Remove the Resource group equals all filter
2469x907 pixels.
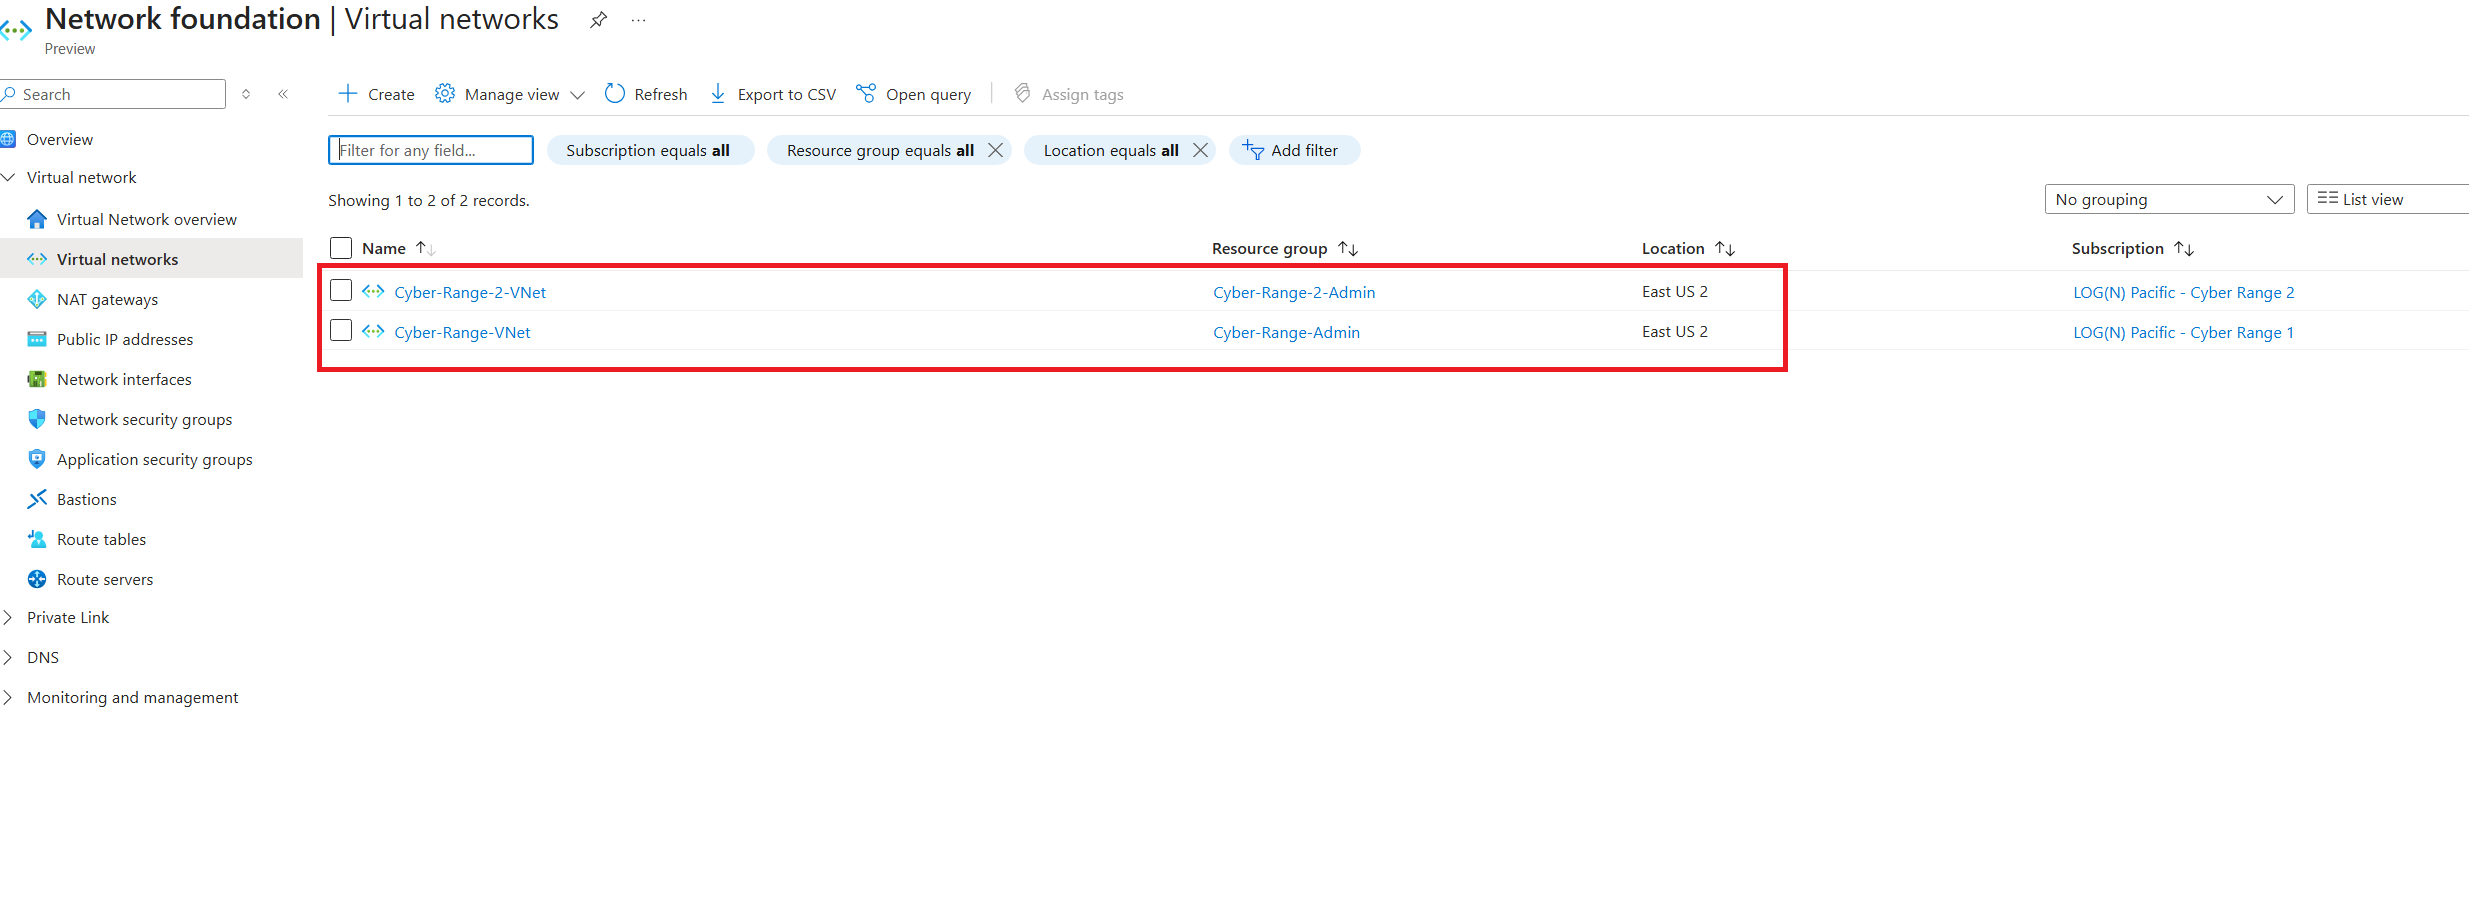tap(995, 150)
